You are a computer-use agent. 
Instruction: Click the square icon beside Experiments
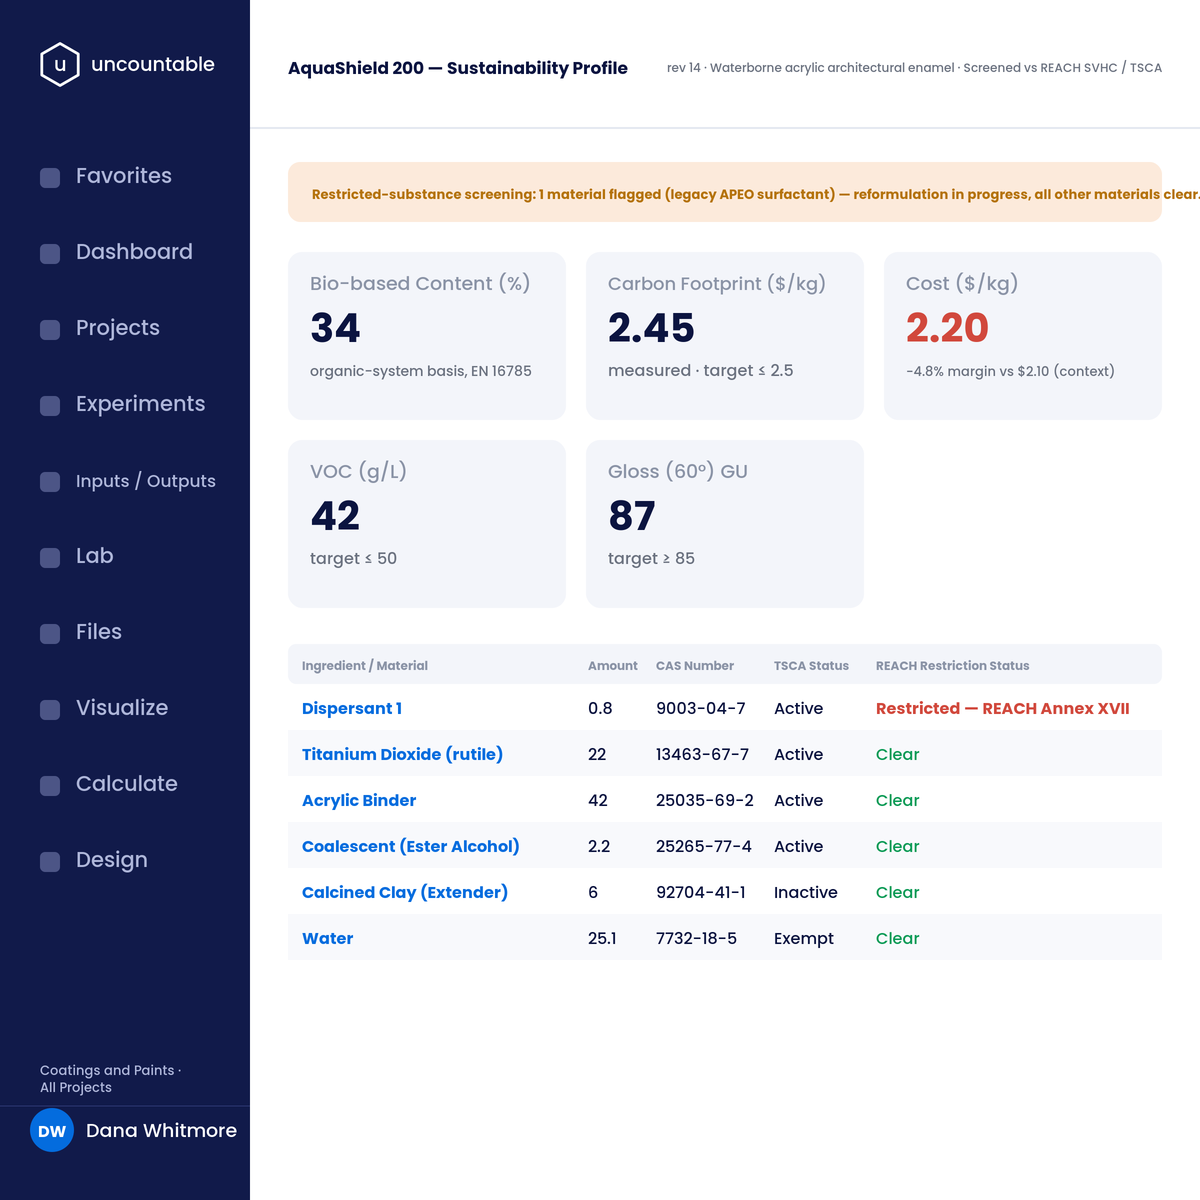coord(50,406)
